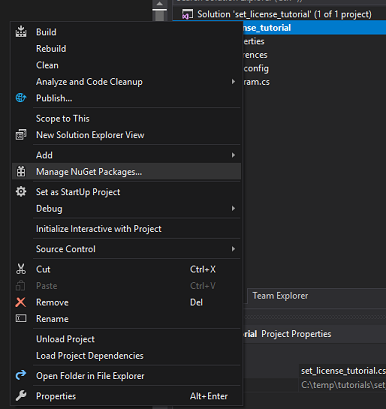Choose Set as StartUp Project
The height and width of the screenshot is (409, 386).
click(x=126, y=192)
